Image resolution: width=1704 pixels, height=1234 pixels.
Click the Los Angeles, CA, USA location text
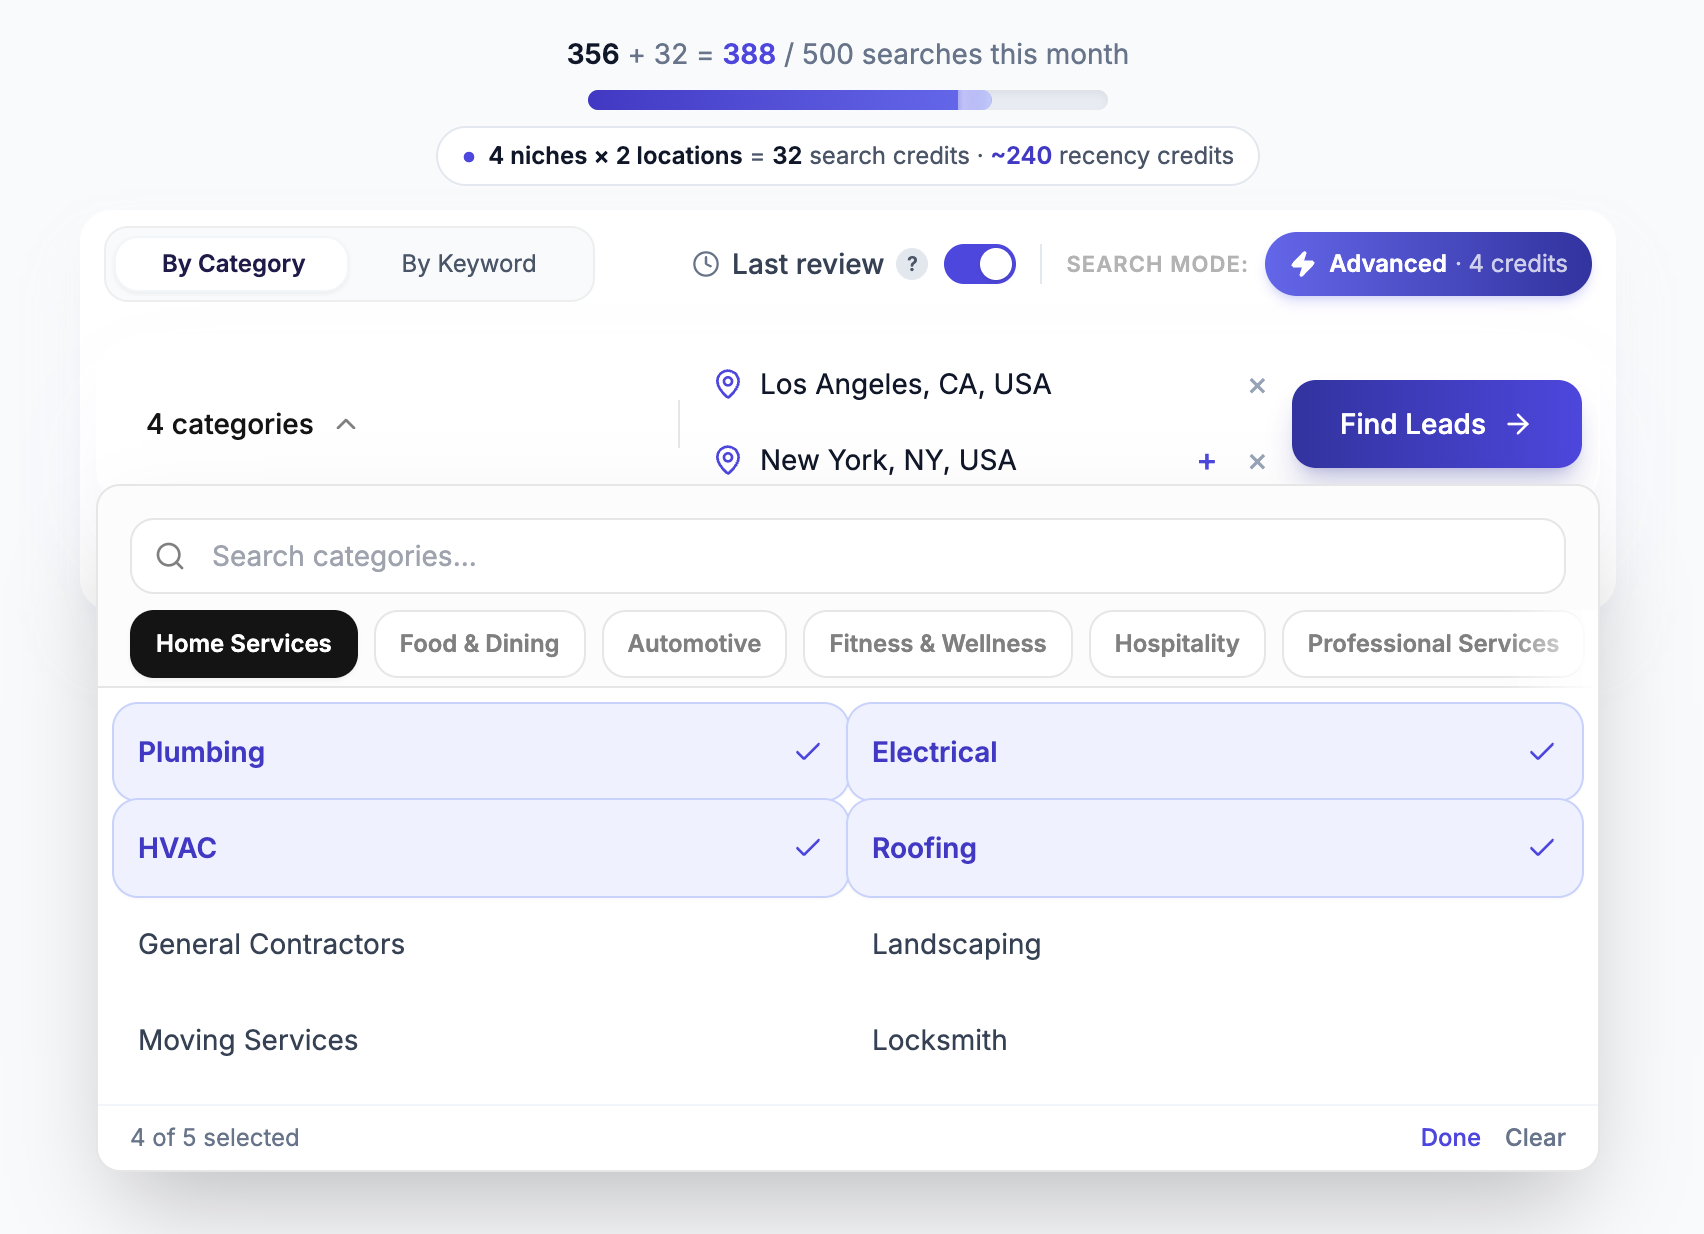click(905, 384)
